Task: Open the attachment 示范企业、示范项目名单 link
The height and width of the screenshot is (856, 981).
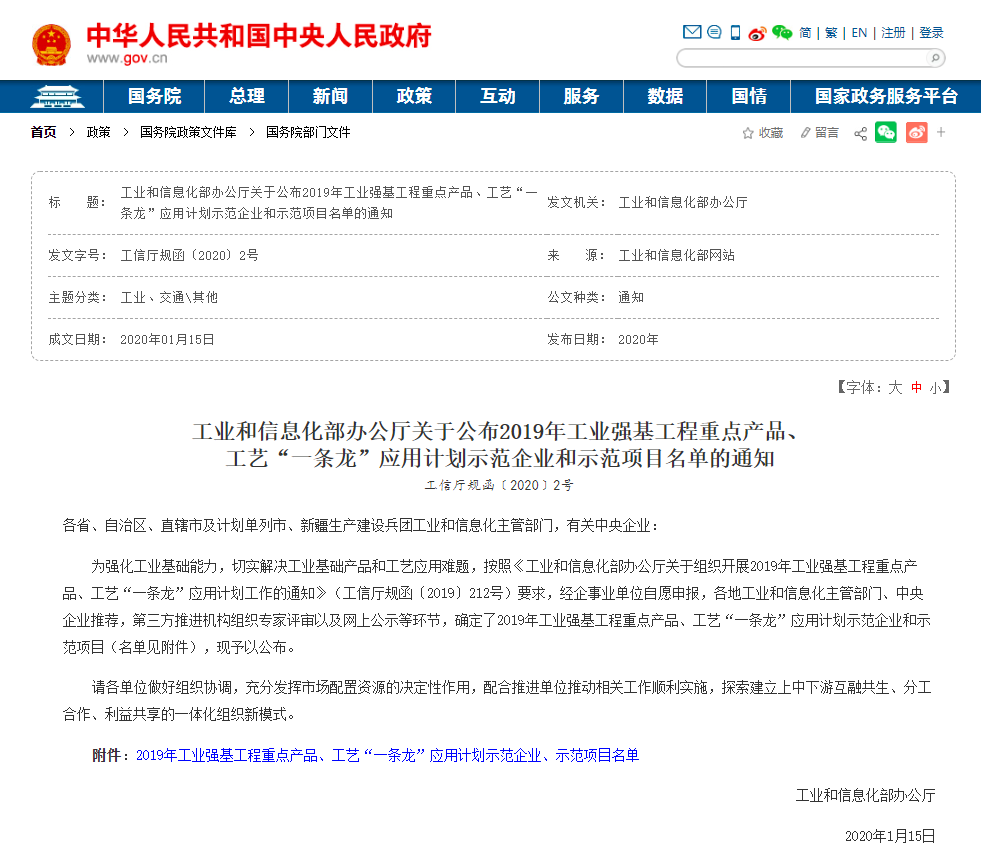Action: click(387, 755)
